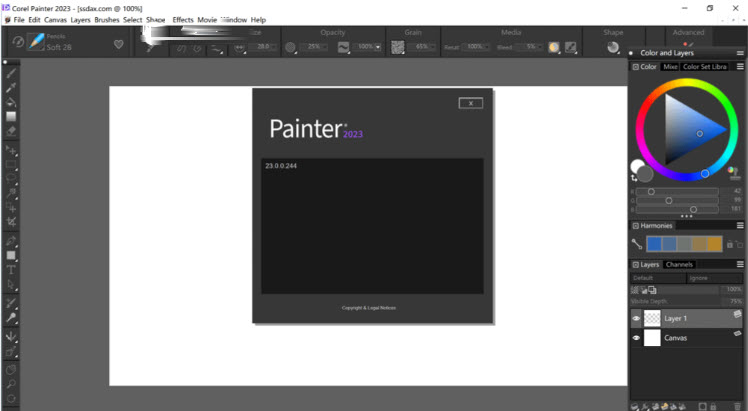Select the Brush tool in the toolbox

point(12,73)
